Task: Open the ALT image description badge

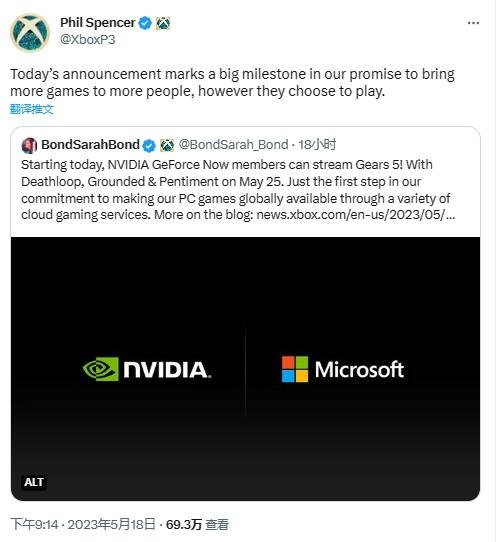Action: (x=34, y=482)
